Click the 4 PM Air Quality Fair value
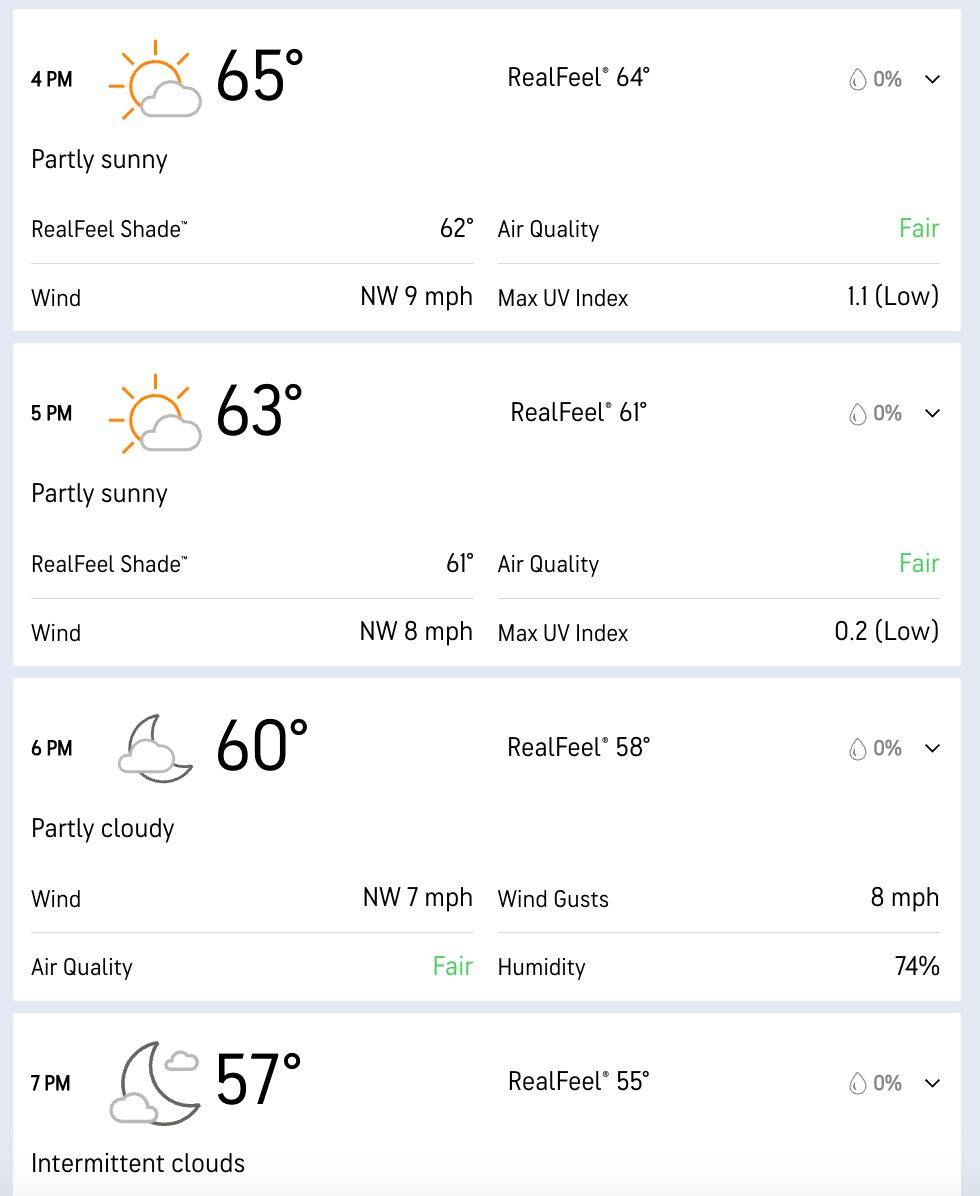The image size is (980, 1196). pos(918,229)
